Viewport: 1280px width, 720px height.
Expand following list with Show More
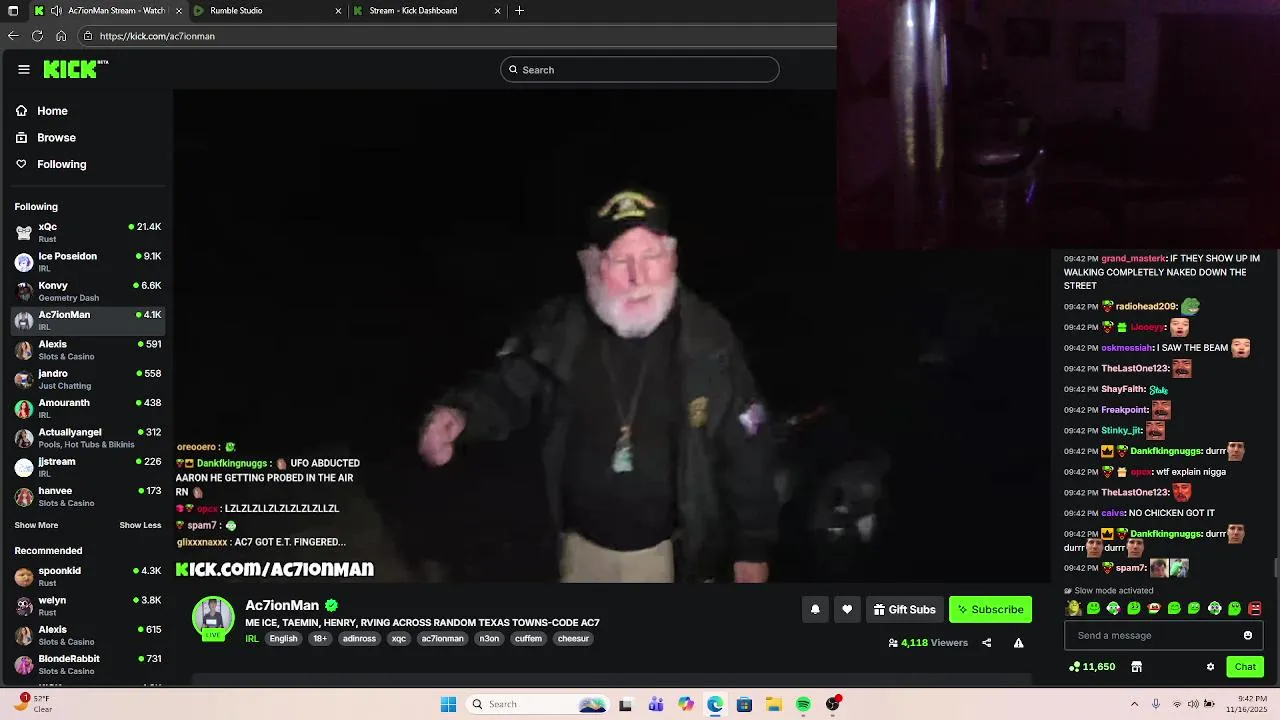pyautogui.click(x=36, y=525)
